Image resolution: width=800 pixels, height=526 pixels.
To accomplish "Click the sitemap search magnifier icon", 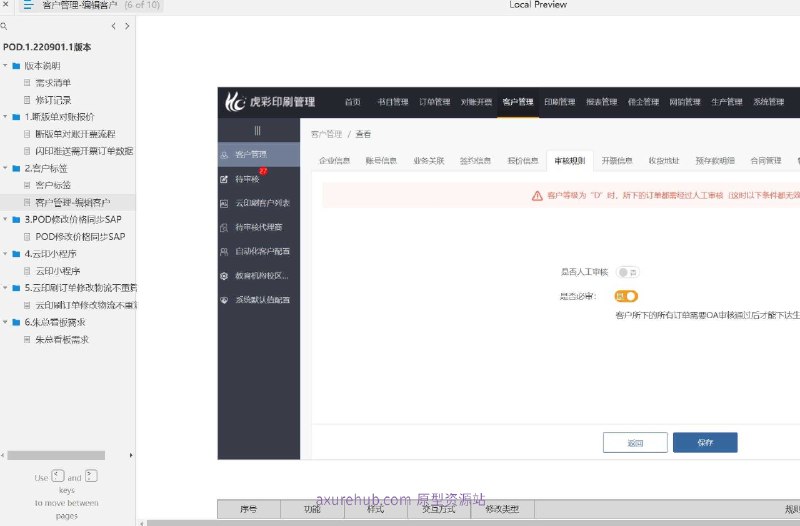I will (4, 26).
